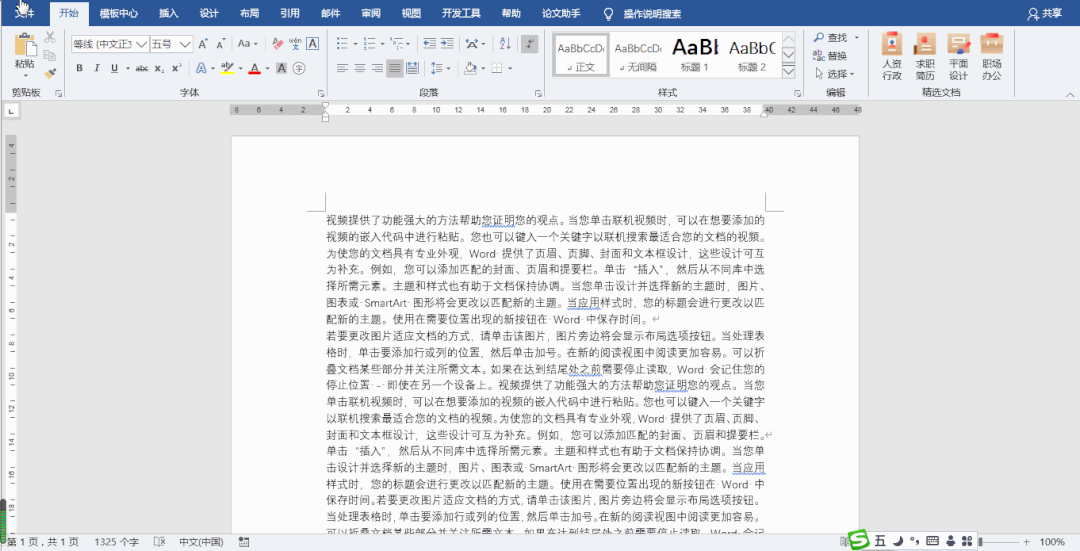The height and width of the screenshot is (551, 1080).
Task: Click the Paste (粘贴) clipboard icon
Action: pyautogui.click(x=25, y=45)
